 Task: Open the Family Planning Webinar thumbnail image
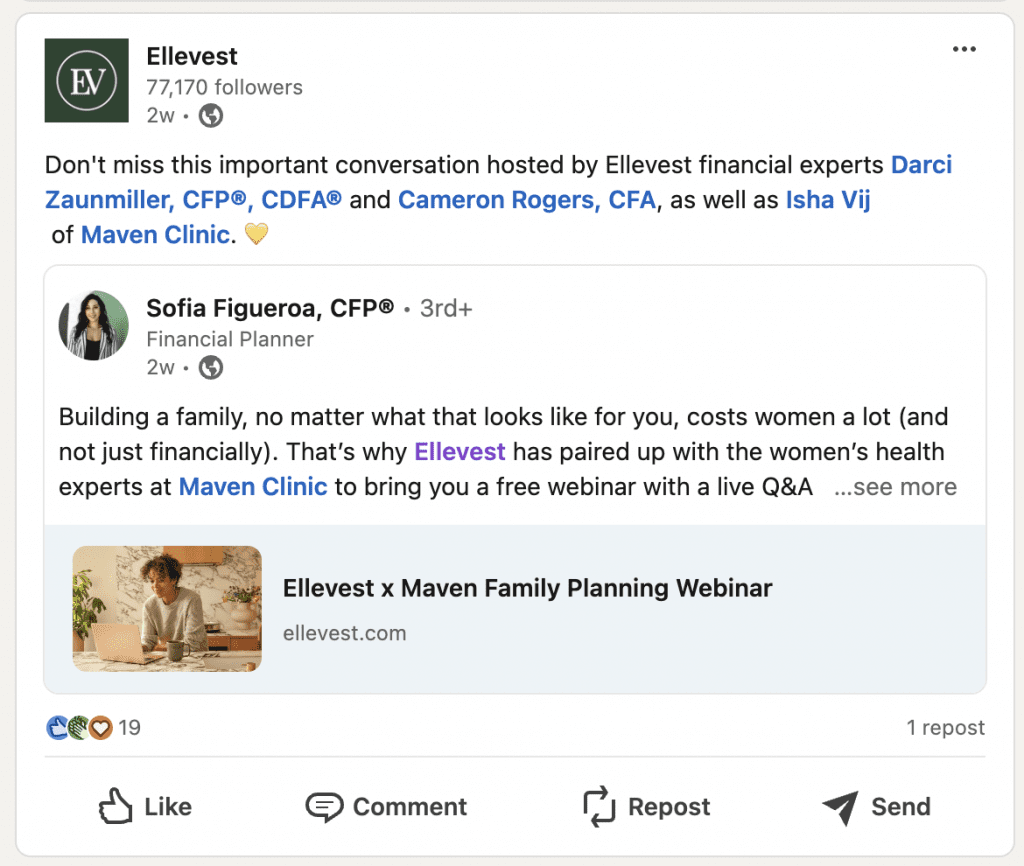coord(166,608)
